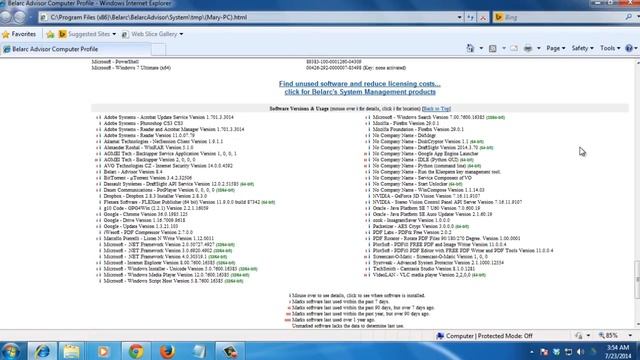Click the info icon beside Google Chrome

coord(100,214)
